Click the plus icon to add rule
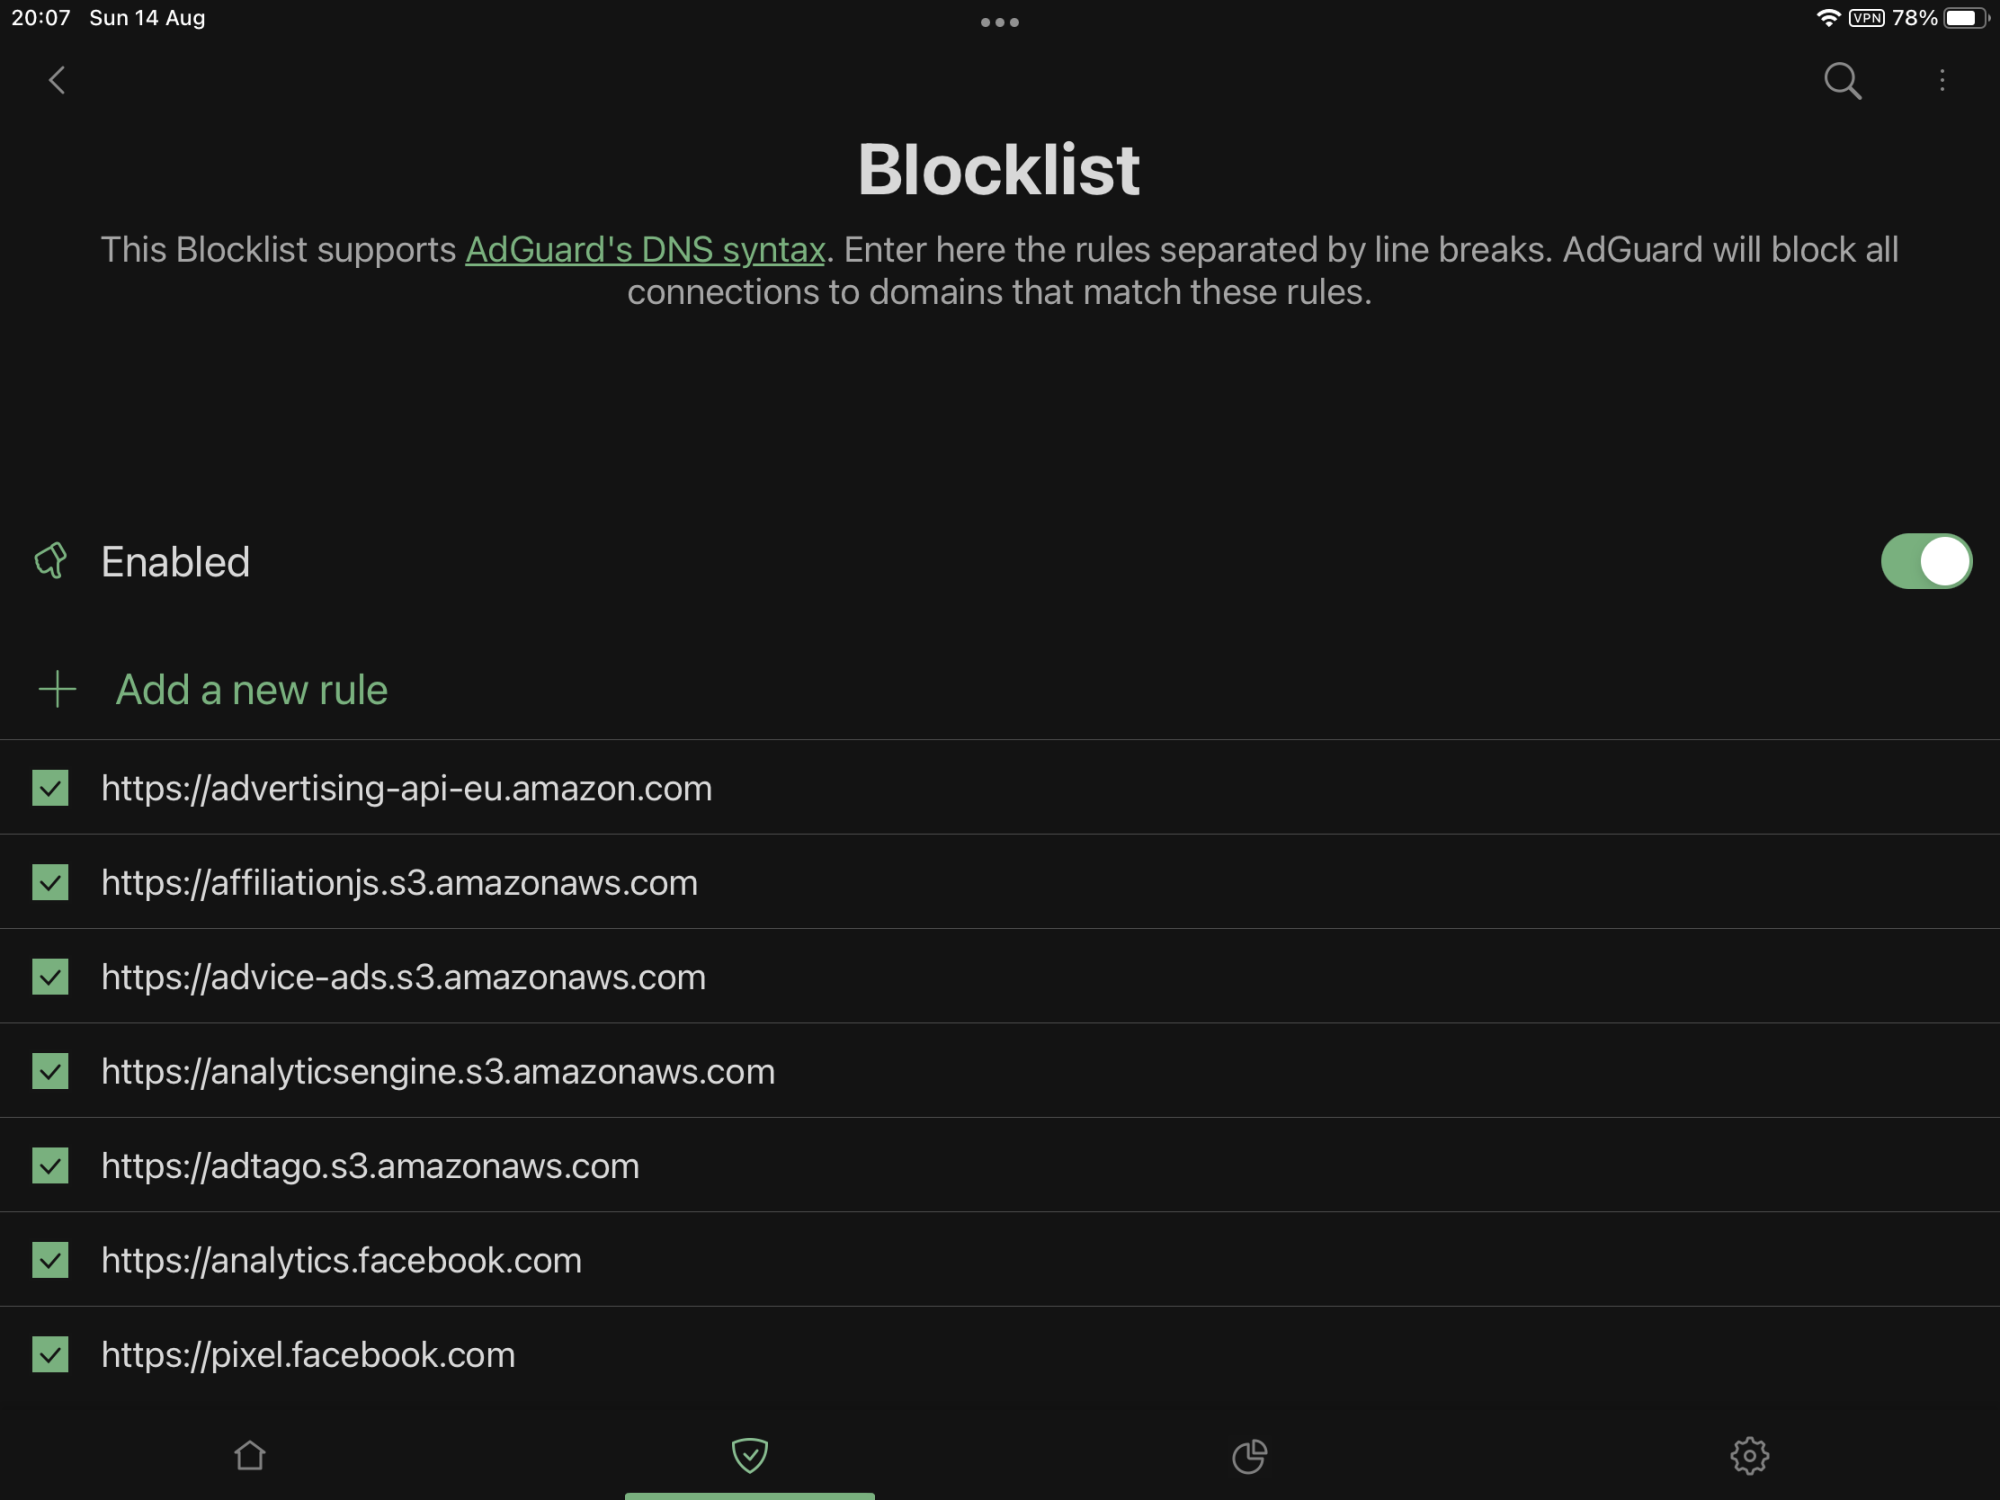 point(57,690)
